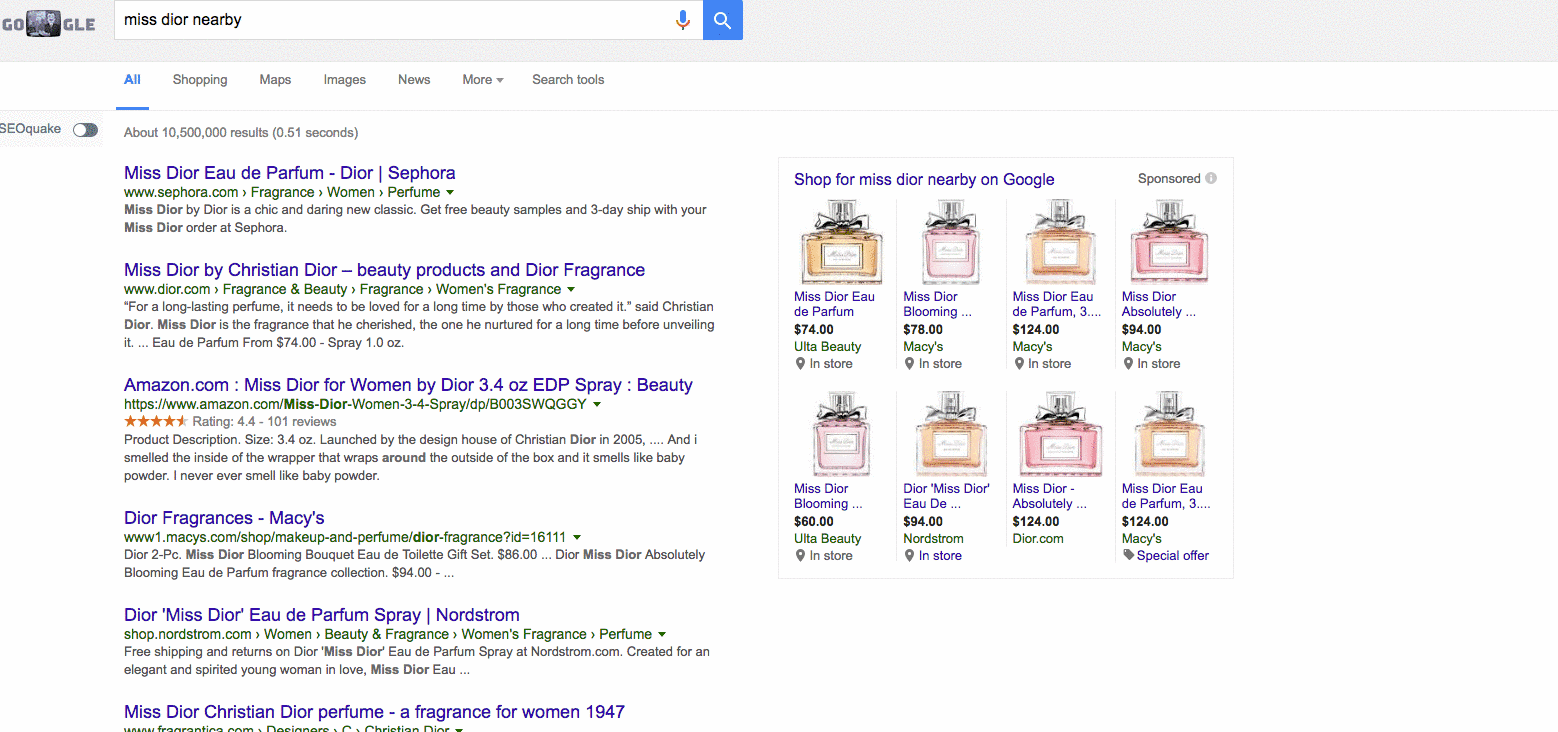Click the Dior.com Absolutely perfume image
1558x732 pixels.
pyautogui.click(x=1060, y=435)
